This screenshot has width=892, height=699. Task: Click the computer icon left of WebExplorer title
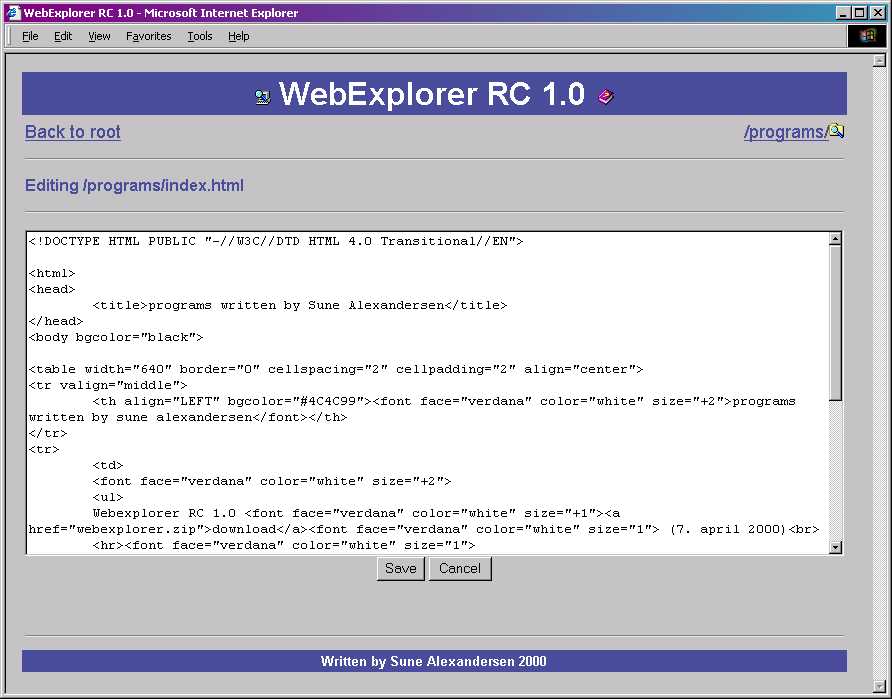coord(263,97)
